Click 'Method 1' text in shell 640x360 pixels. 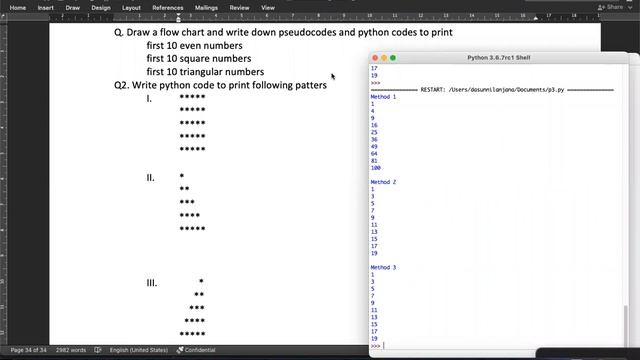(383, 97)
